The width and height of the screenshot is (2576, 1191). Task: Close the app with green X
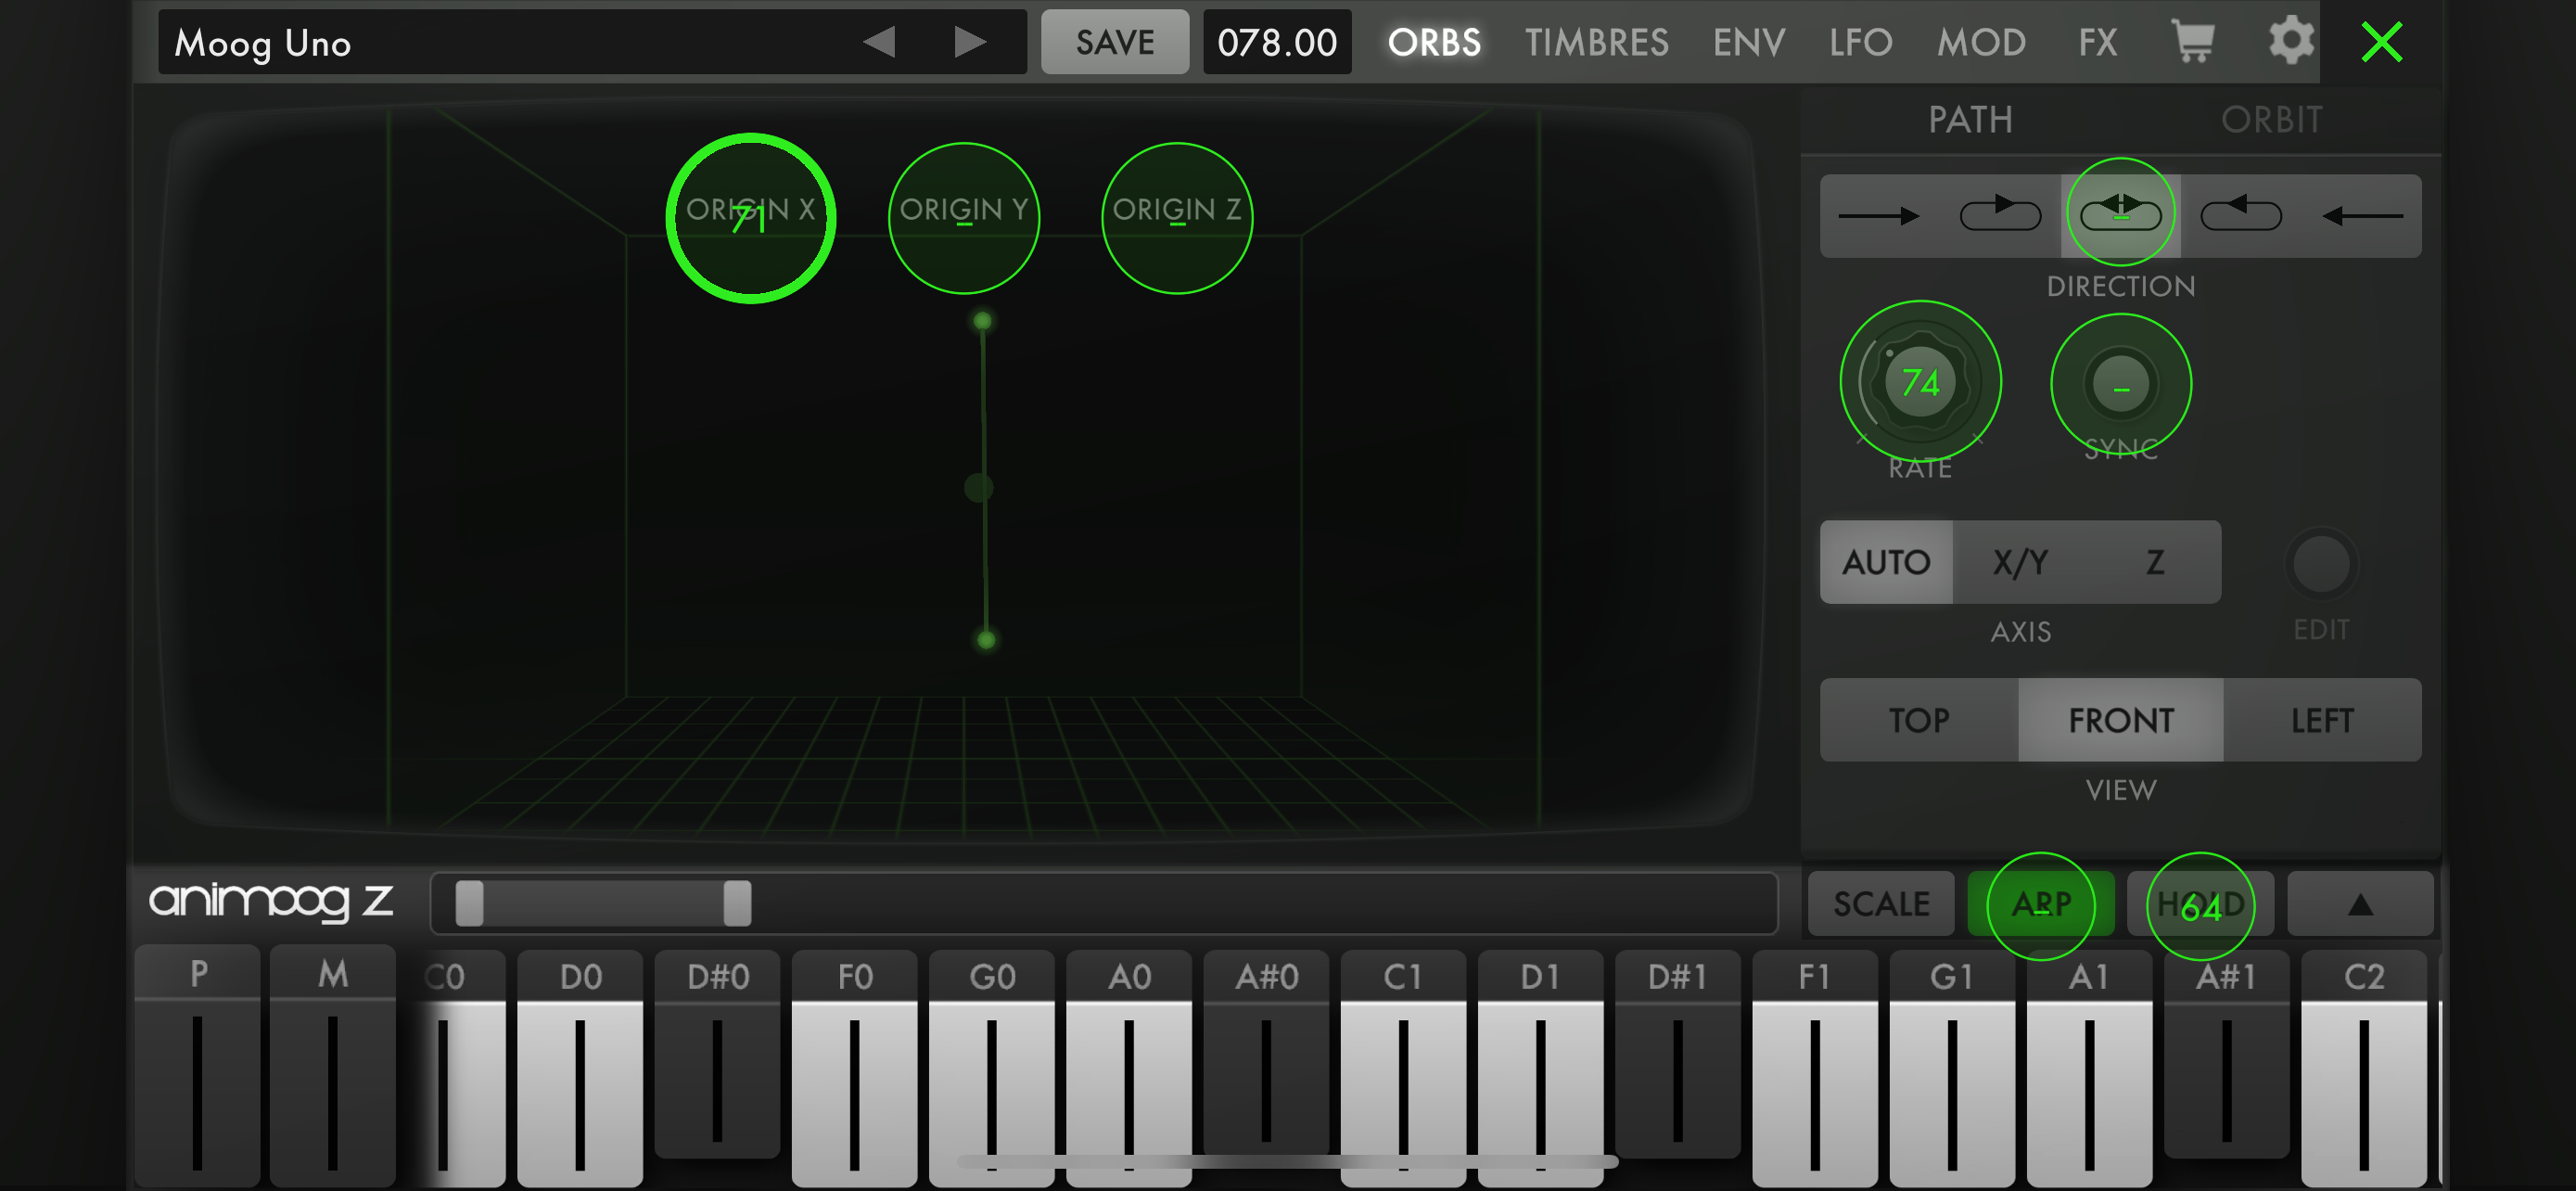coord(2381,42)
